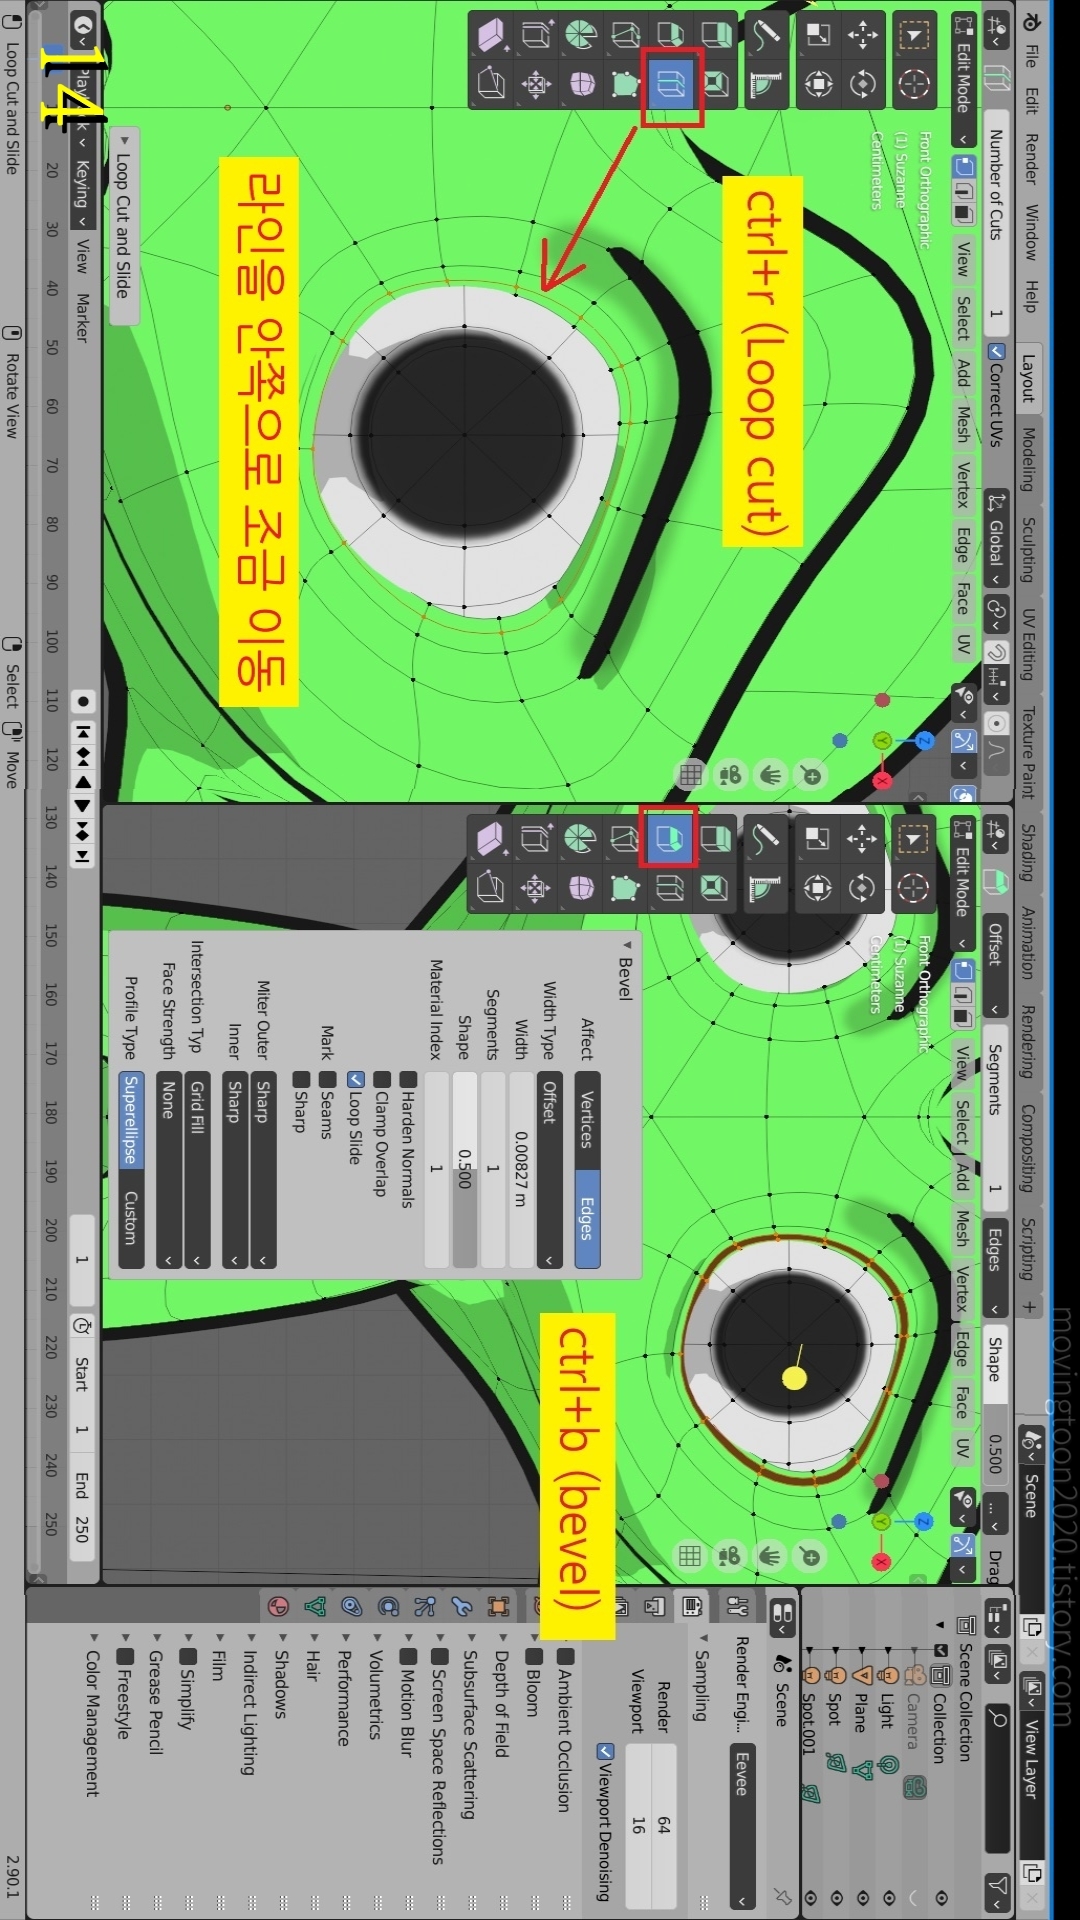
Task: Select the Shear tool in the Loop Cut viewport
Action: pos(491,36)
